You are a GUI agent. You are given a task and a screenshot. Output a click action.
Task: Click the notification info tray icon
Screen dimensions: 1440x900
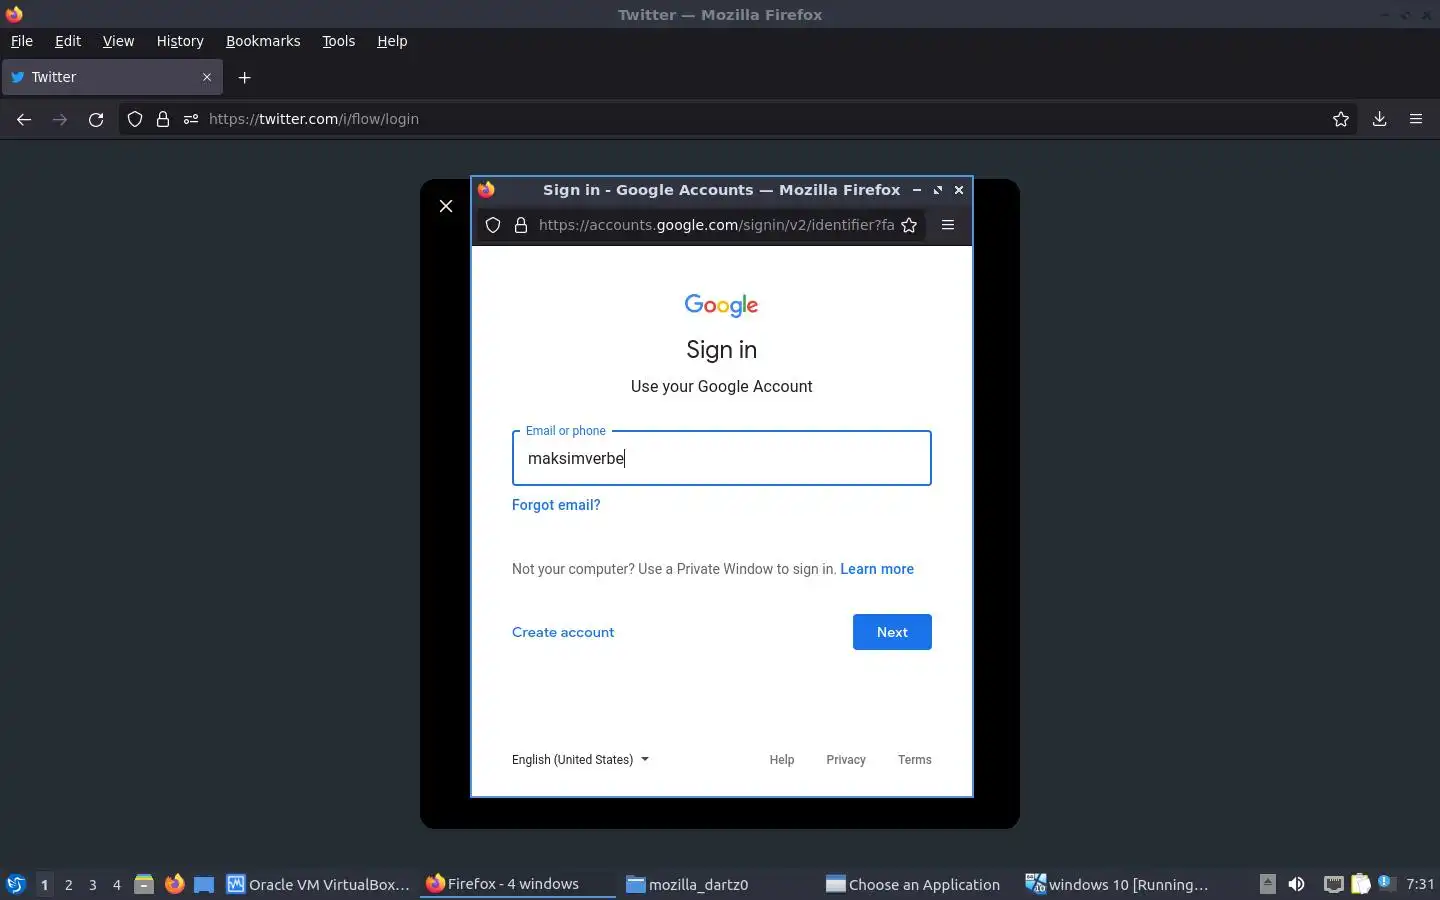[1386, 882]
